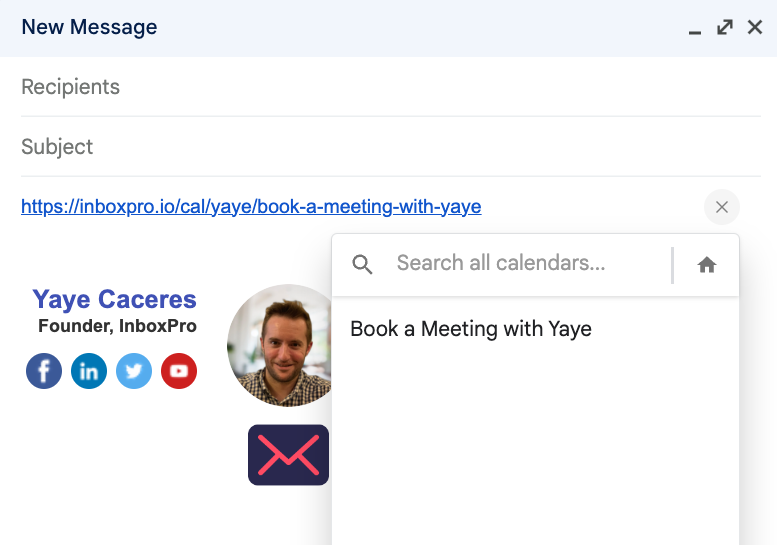The height and width of the screenshot is (545, 777).
Task: Click the YouTube icon in signature
Action: 179,371
